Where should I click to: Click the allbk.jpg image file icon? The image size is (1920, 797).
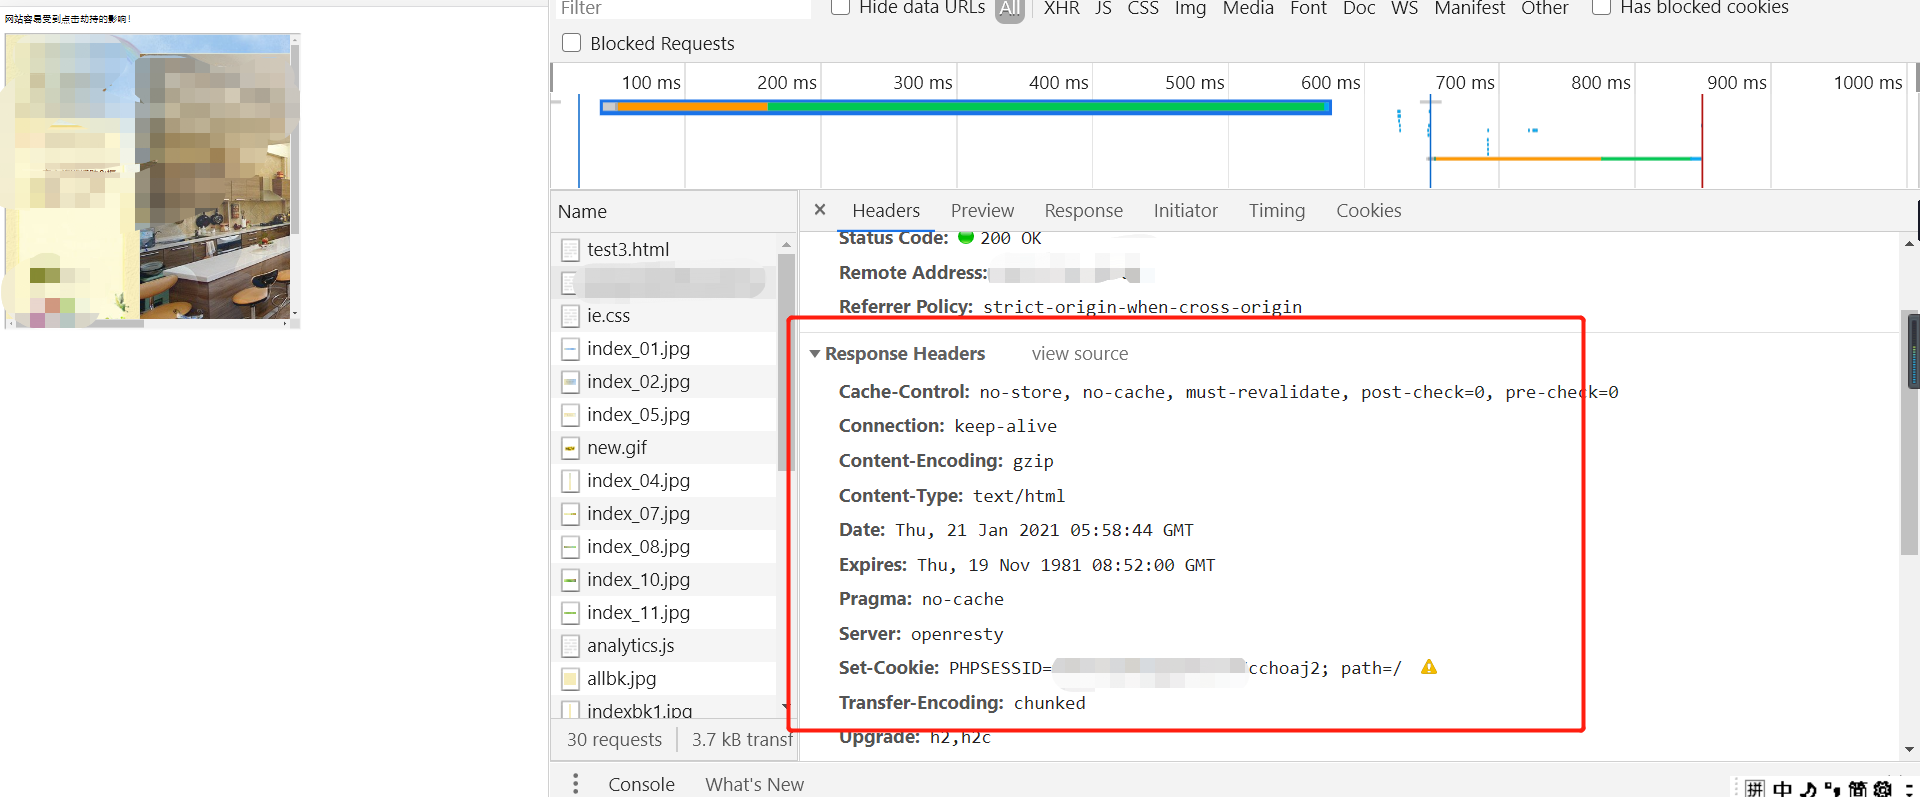point(570,679)
